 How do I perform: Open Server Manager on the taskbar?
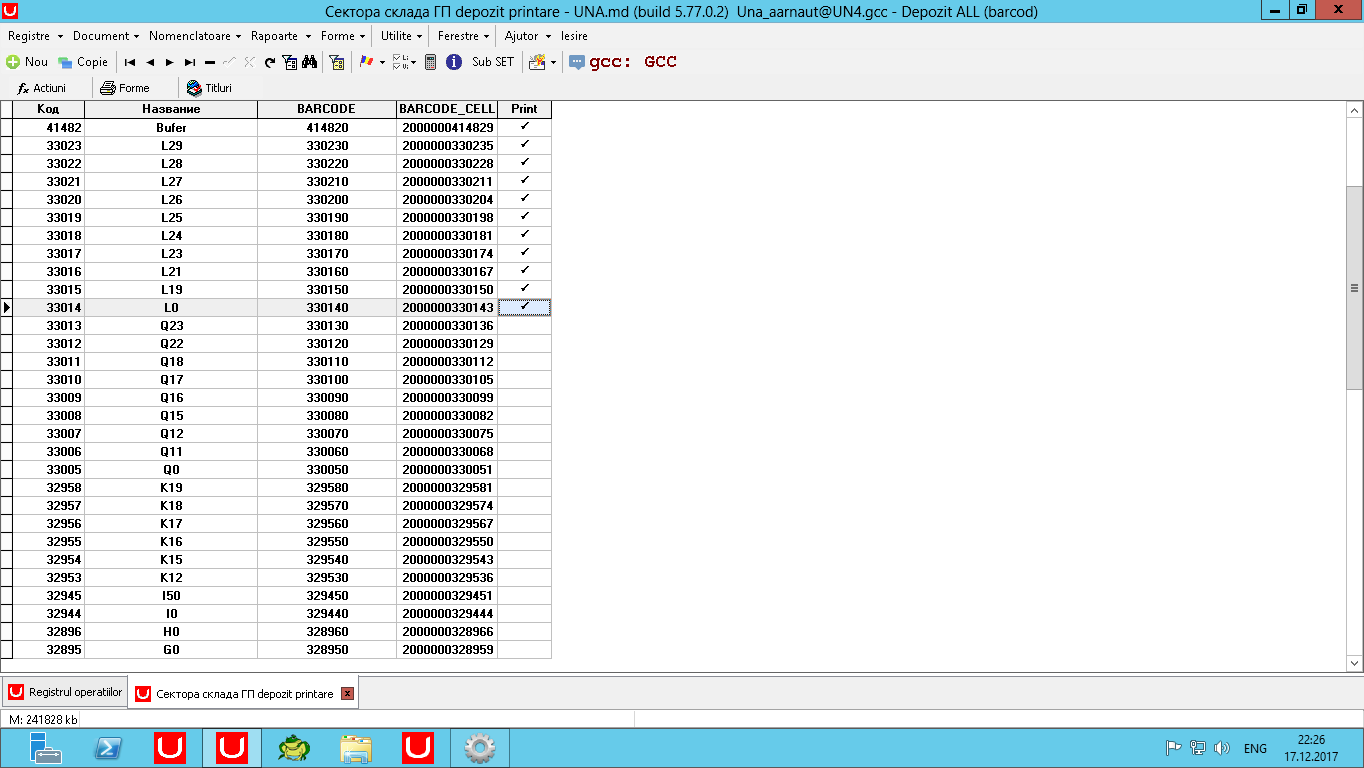coord(46,747)
